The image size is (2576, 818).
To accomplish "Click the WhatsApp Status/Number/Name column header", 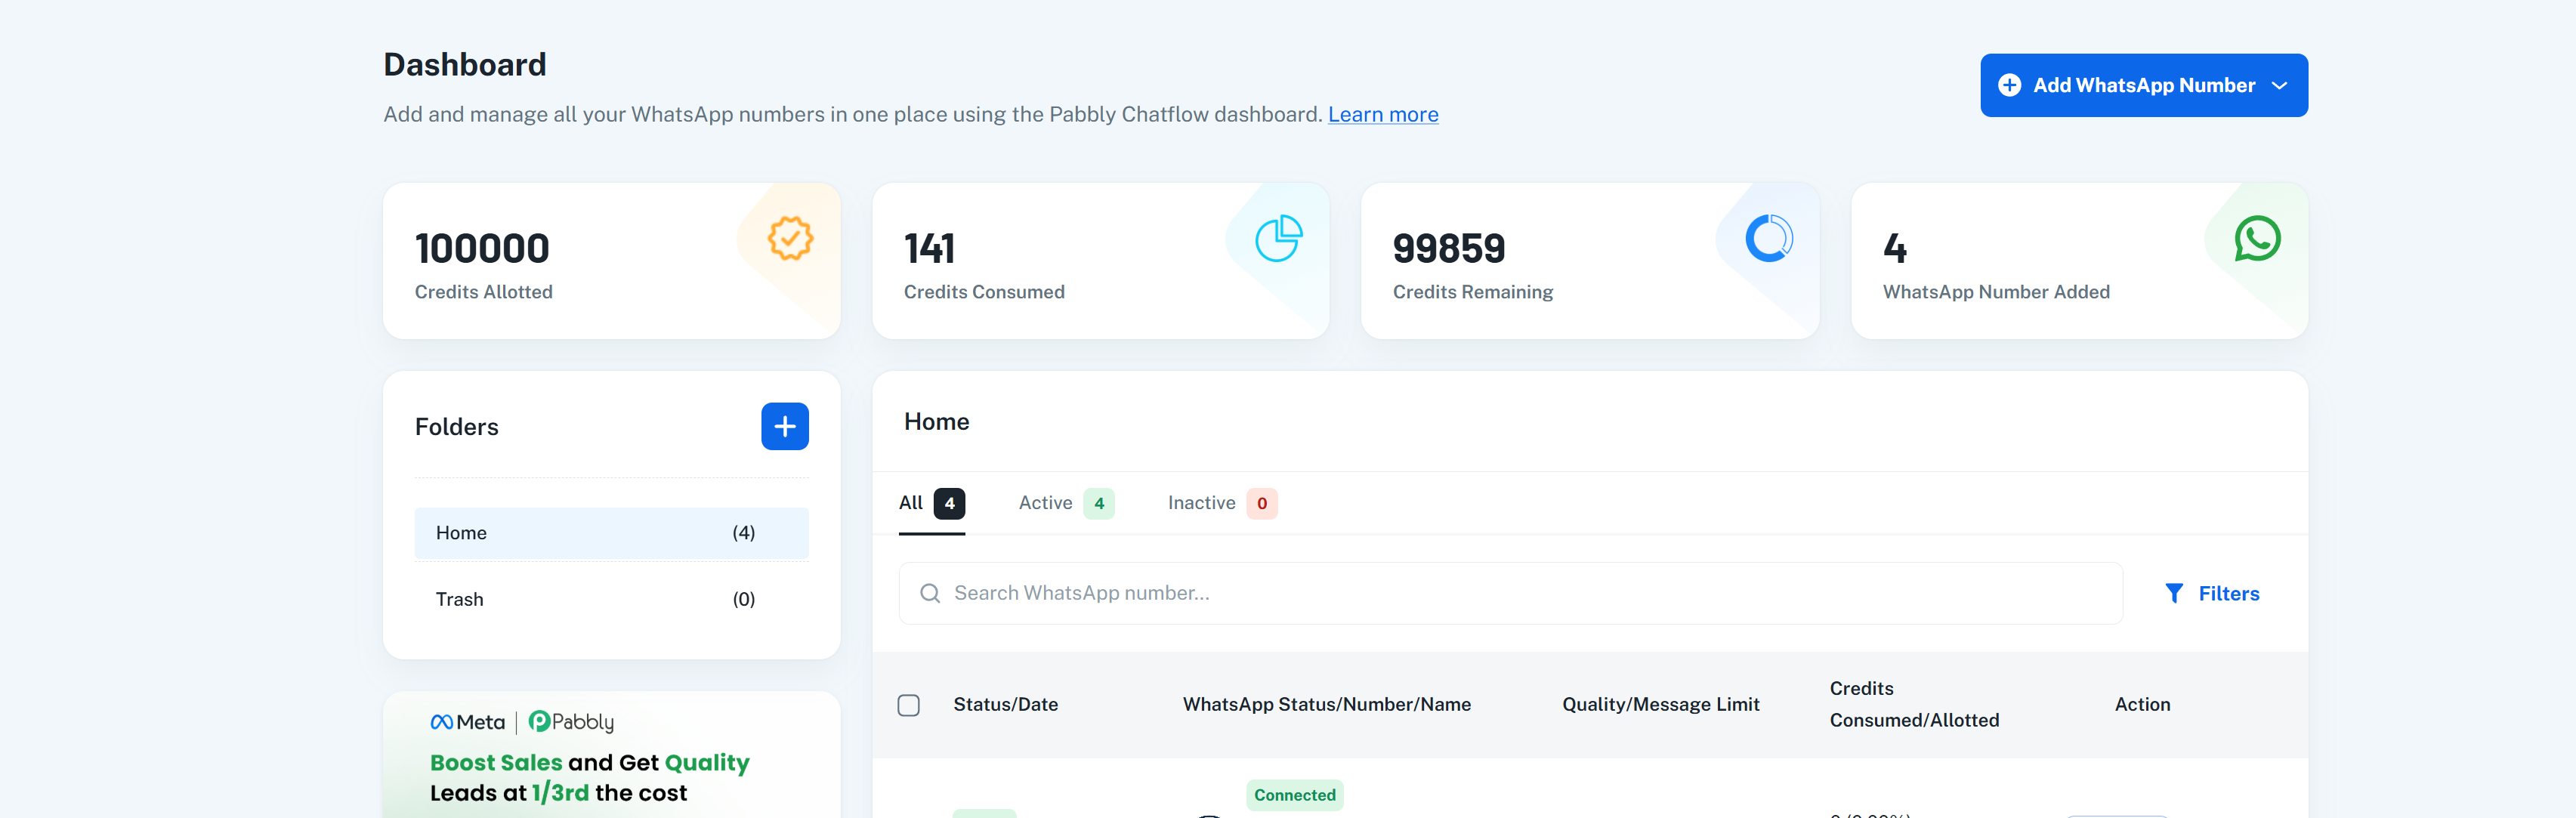I will [1327, 705].
